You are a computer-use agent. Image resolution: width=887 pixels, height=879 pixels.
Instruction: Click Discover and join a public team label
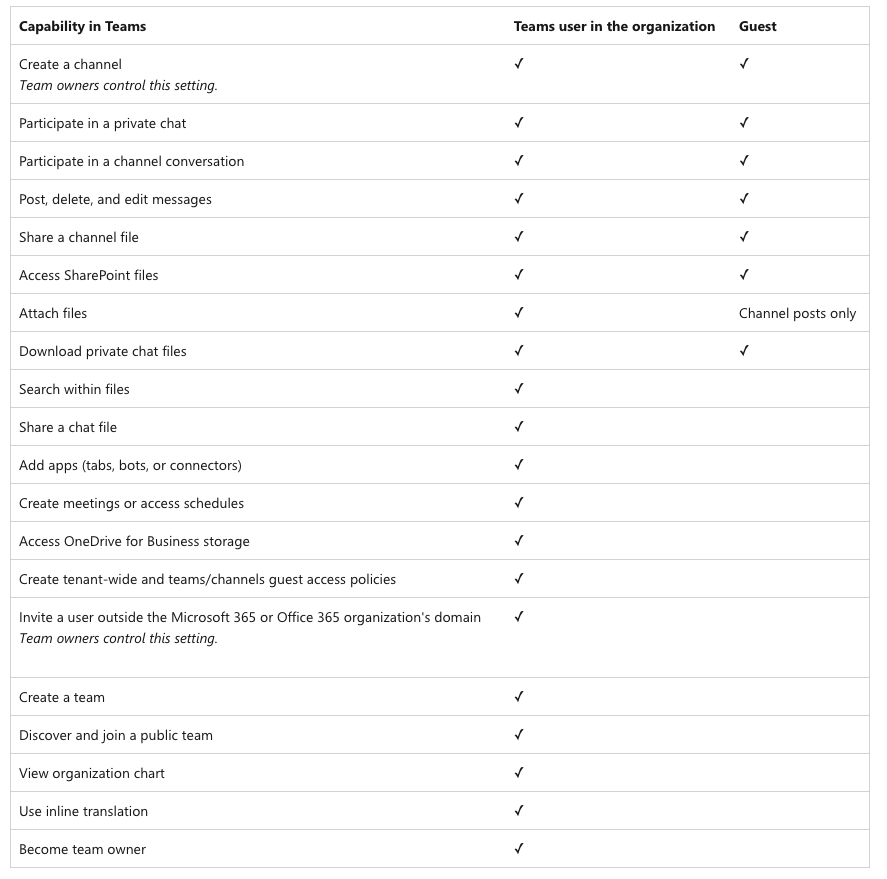point(116,735)
